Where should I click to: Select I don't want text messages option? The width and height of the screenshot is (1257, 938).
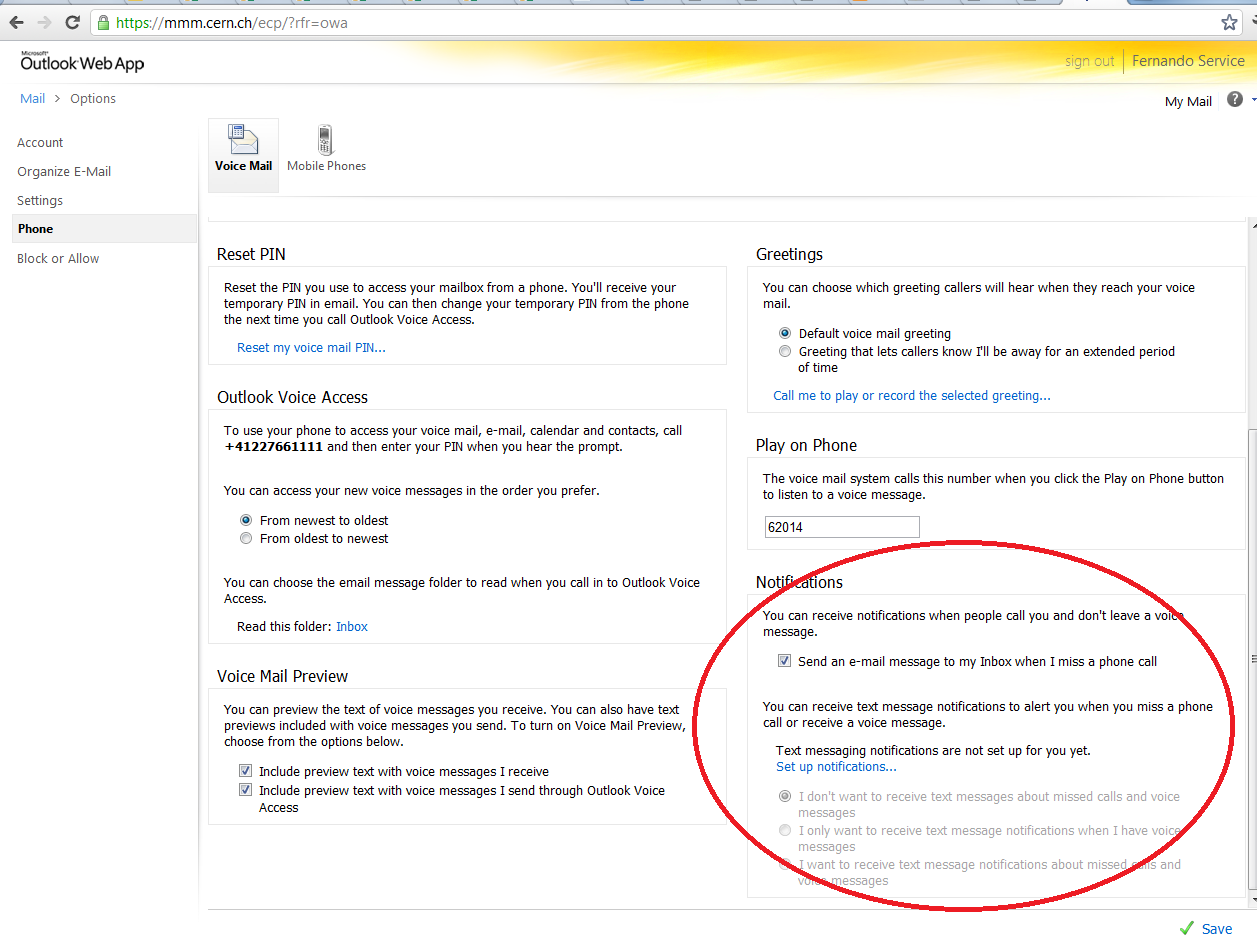785,797
